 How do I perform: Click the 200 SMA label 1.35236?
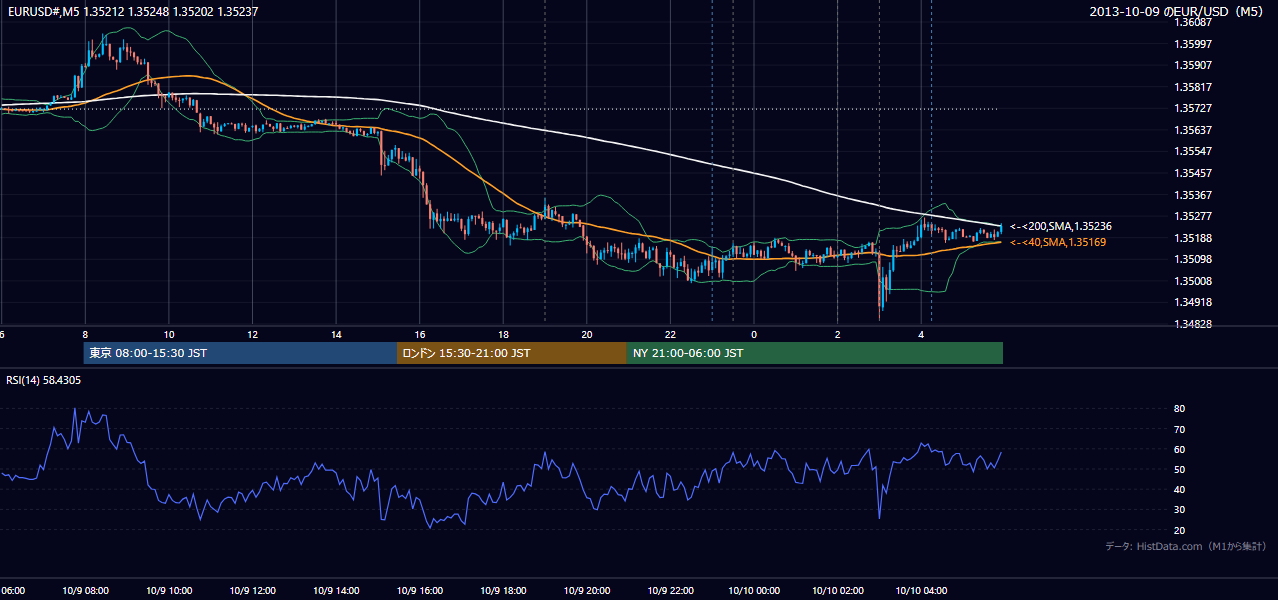point(1061,227)
